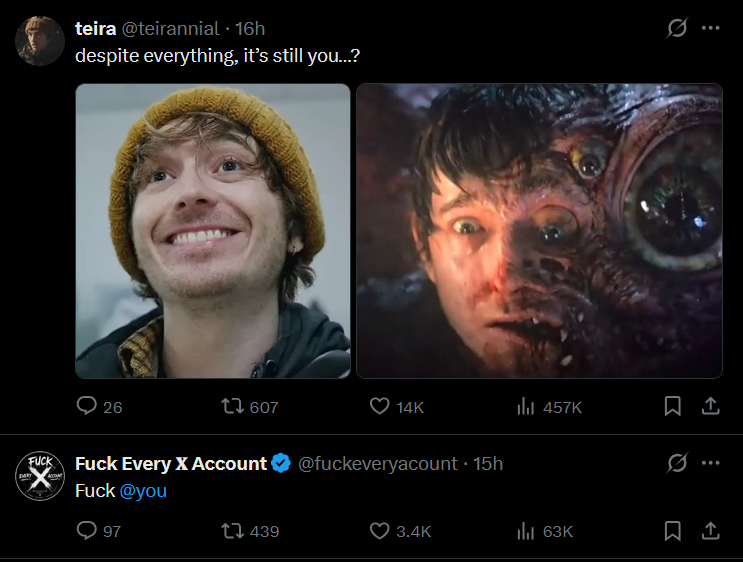Open more options on the reply
The image size is (743, 562).
(710, 463)
